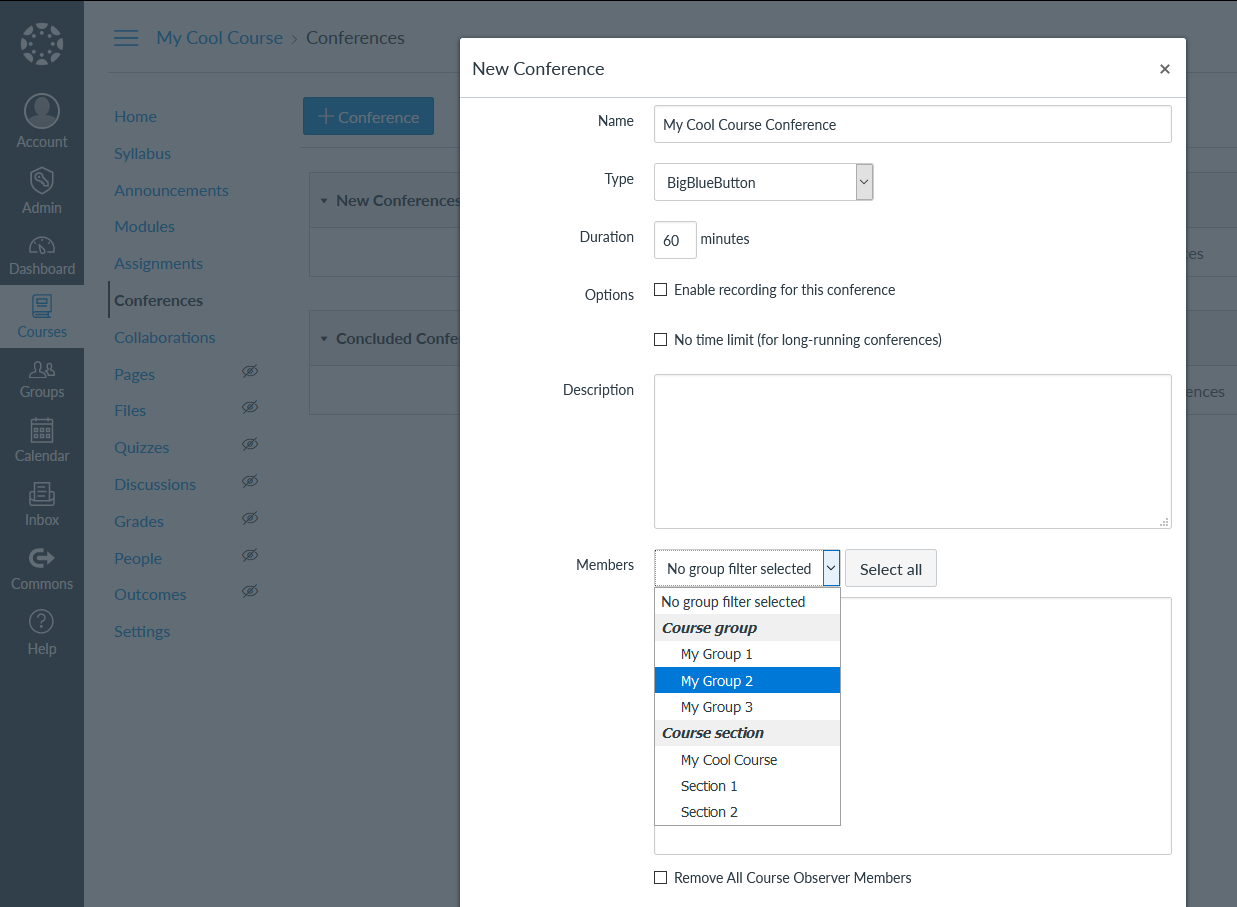1237x907 pixels.
Task: Click the Select all button
Action: 891,568
